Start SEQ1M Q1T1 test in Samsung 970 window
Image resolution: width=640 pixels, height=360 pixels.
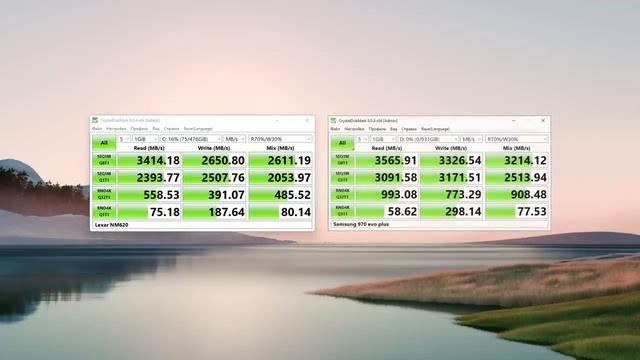[342, 177]
